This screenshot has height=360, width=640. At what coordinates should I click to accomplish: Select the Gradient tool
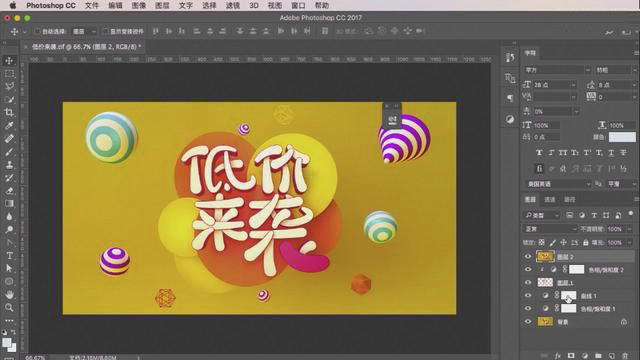9,203
